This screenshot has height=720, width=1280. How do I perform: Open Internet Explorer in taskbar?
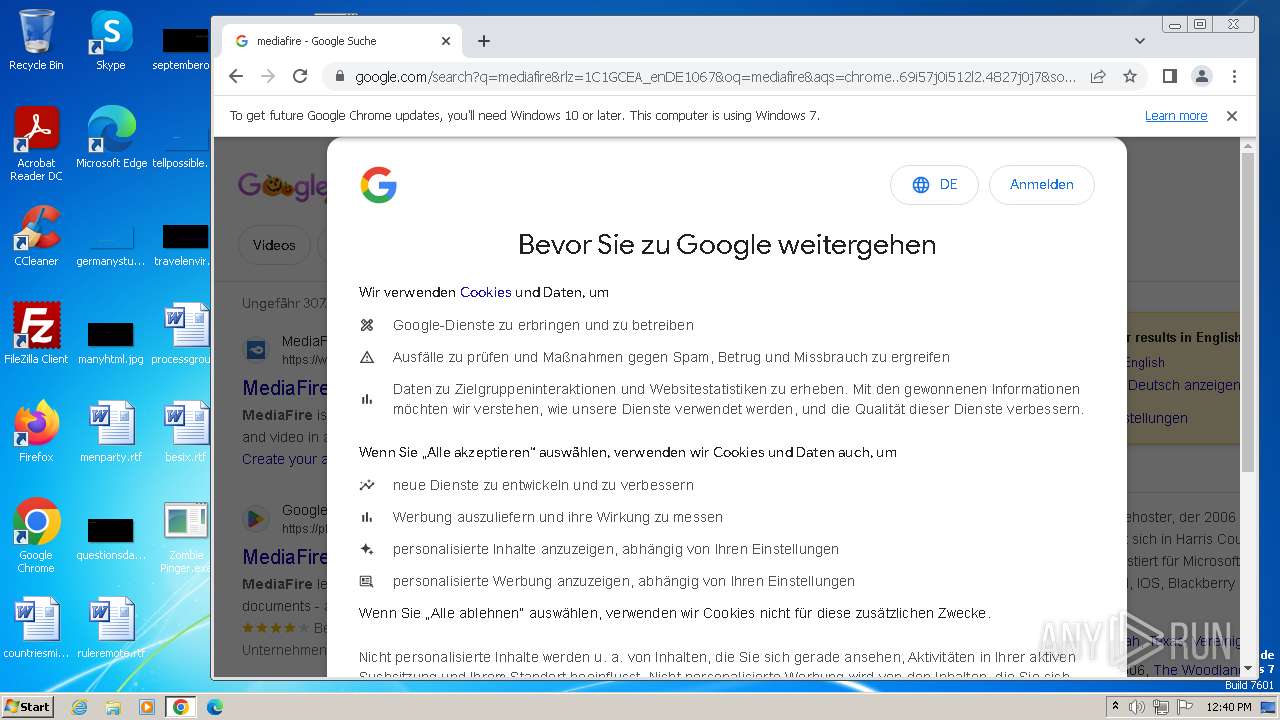pos(79,707)
